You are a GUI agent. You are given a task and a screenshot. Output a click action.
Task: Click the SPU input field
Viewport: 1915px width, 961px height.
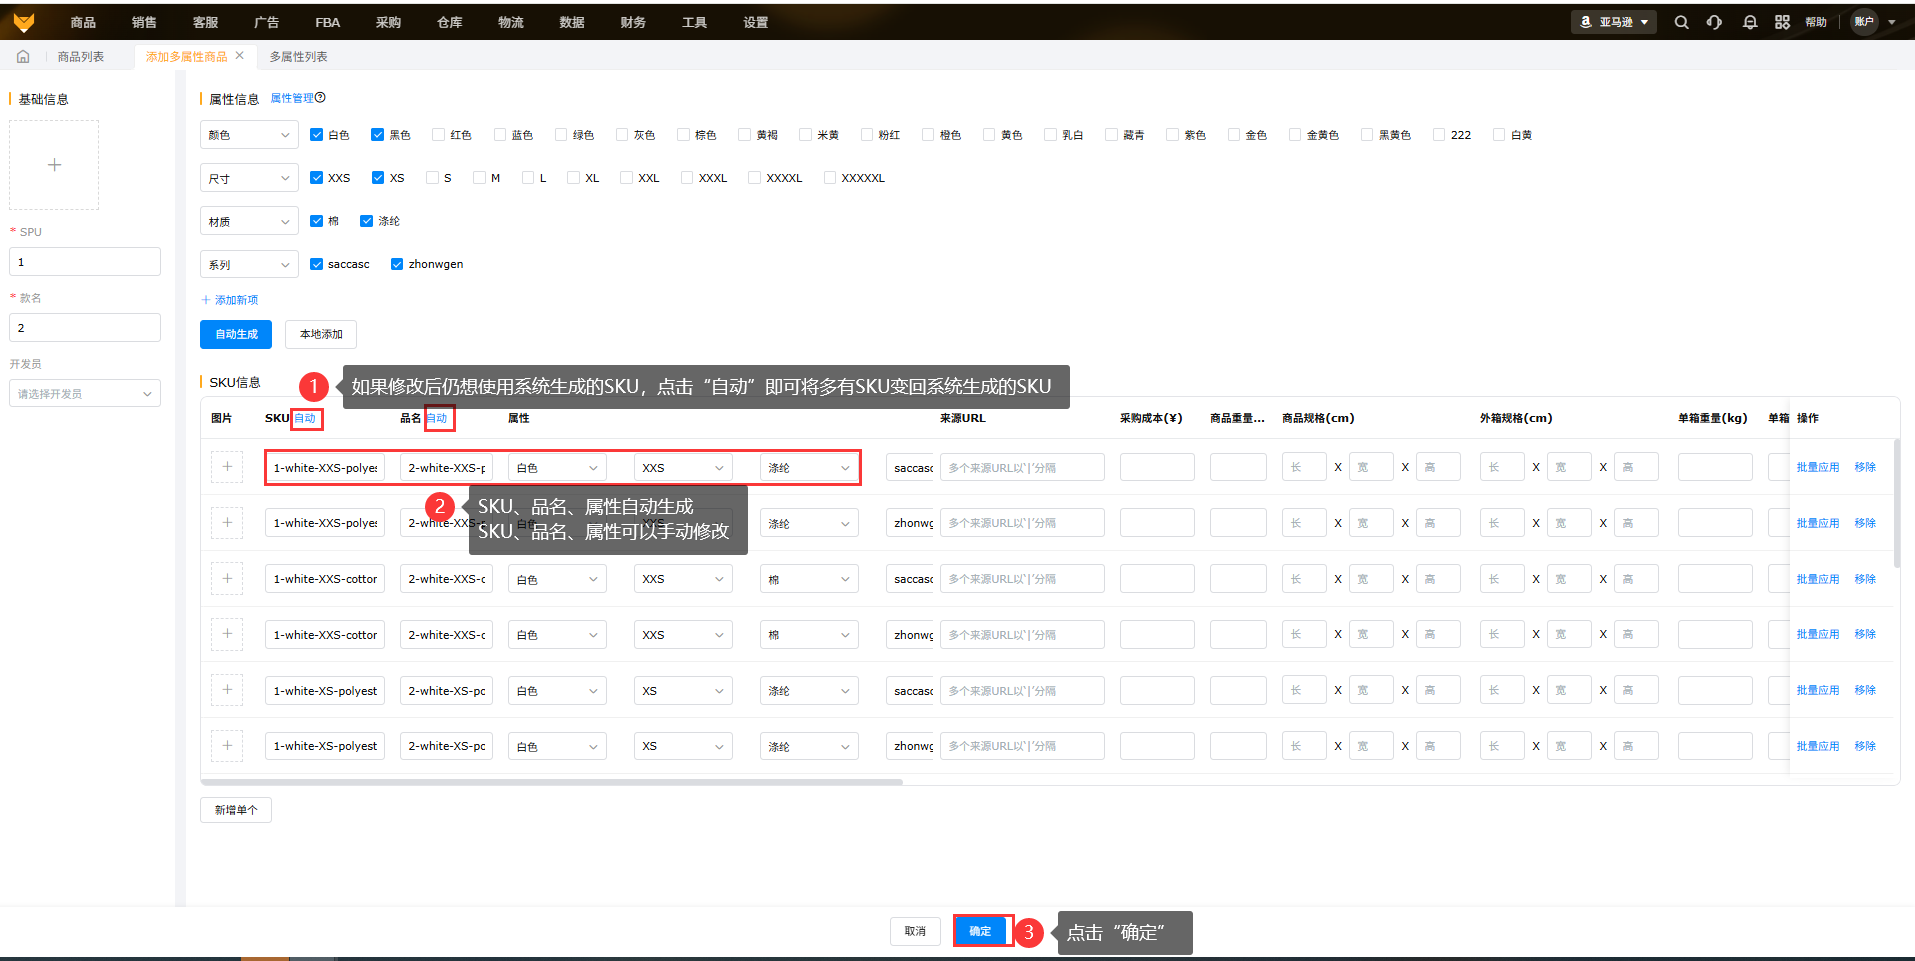[85, 262]
